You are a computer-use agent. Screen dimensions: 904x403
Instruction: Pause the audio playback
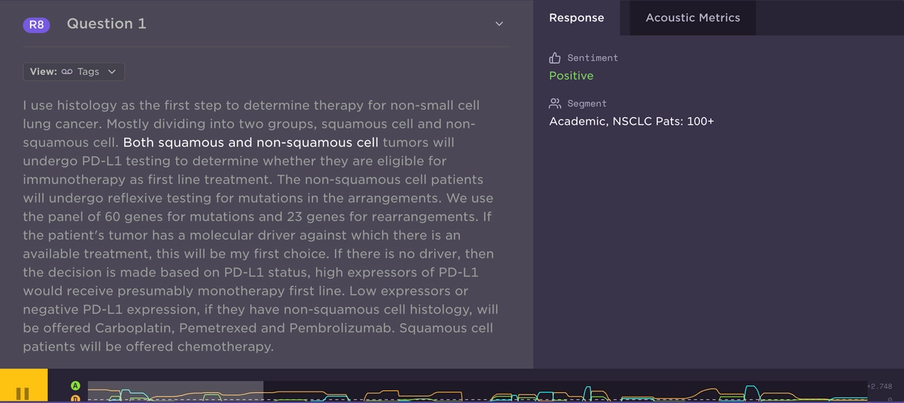[x=23, y=392]
